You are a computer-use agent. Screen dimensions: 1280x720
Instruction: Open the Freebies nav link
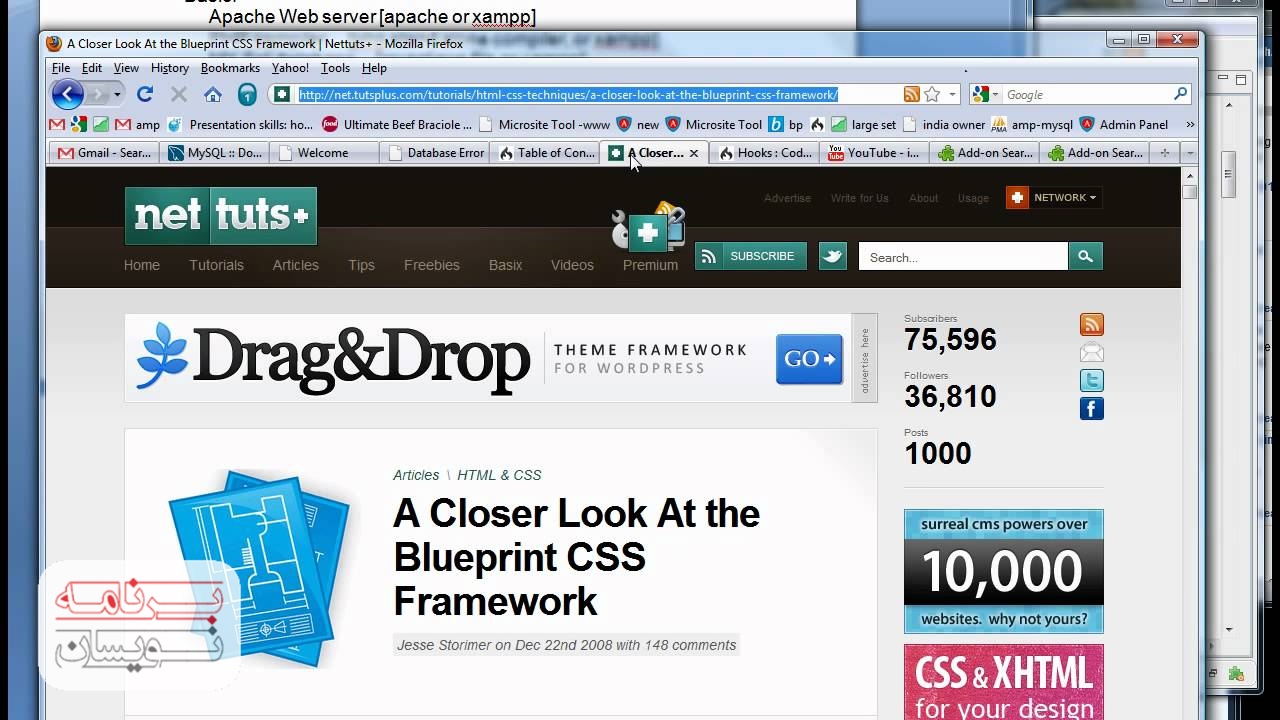(432, 265)
